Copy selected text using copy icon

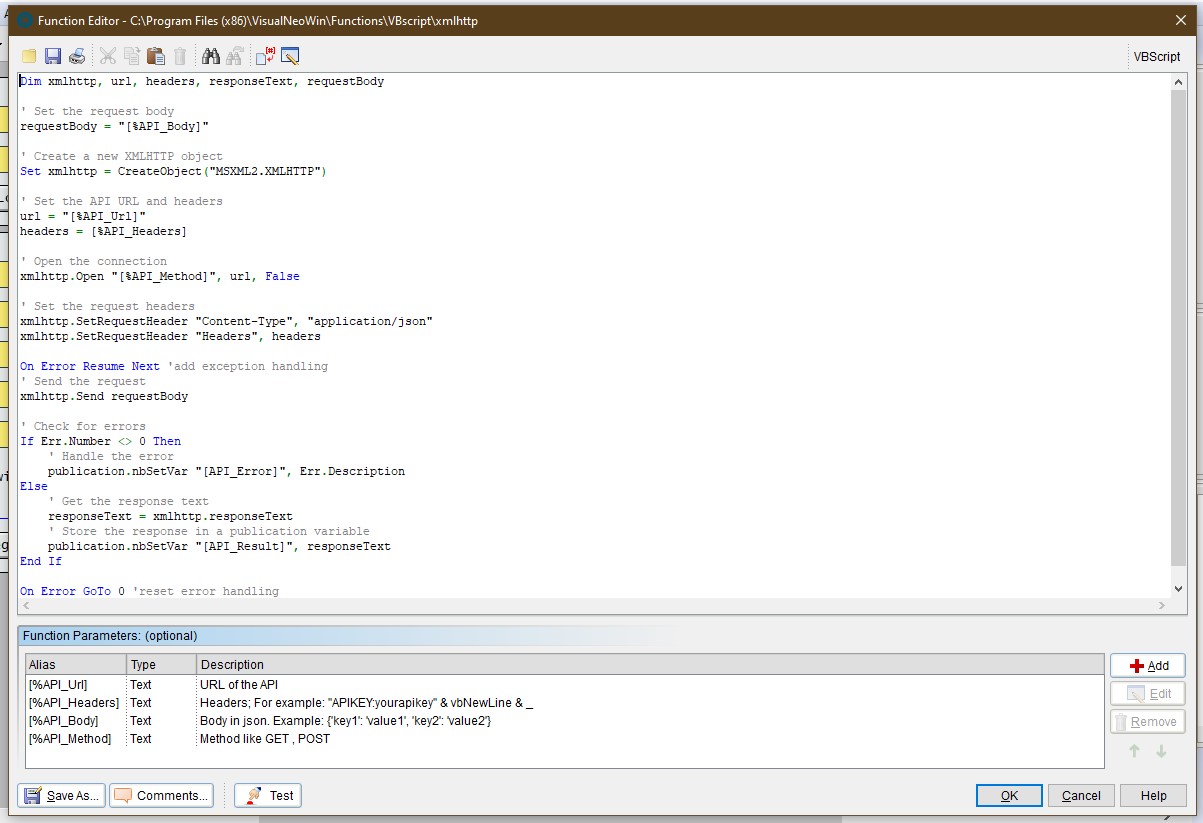(132, 56)
